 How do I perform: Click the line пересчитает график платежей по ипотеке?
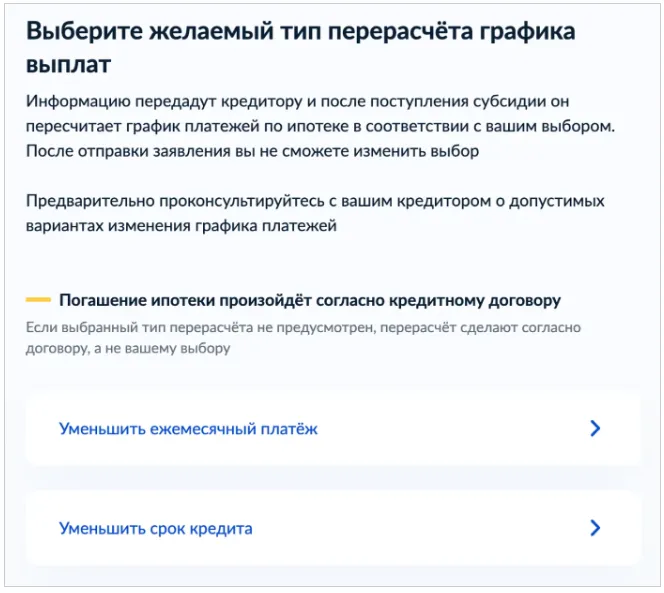[330, 127]
